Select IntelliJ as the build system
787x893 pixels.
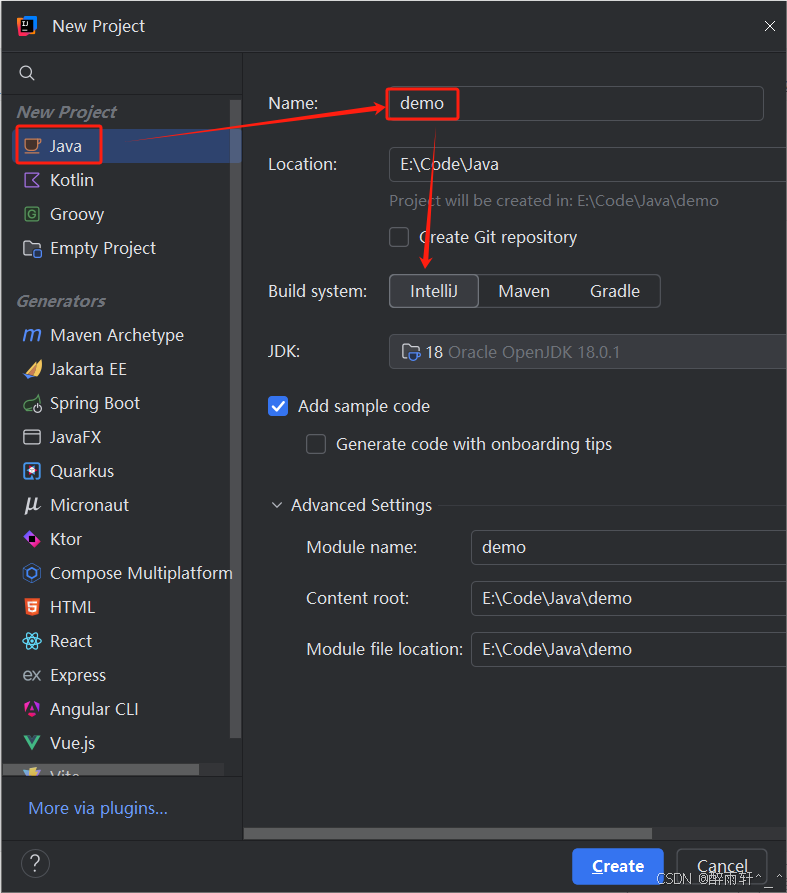[434, 291]
